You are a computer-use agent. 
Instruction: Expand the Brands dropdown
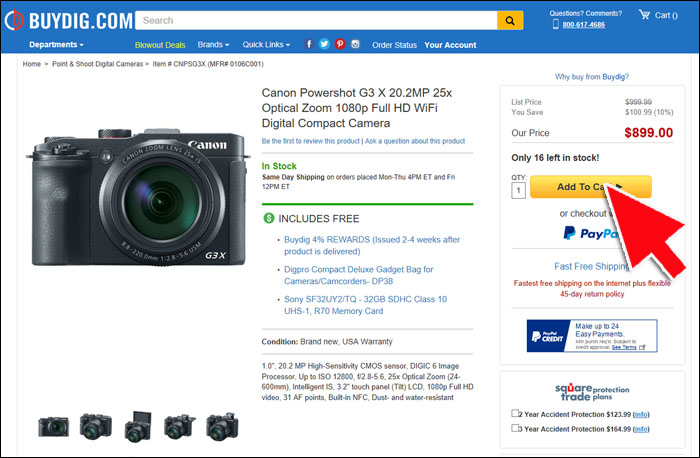click(x=213, y=45)
